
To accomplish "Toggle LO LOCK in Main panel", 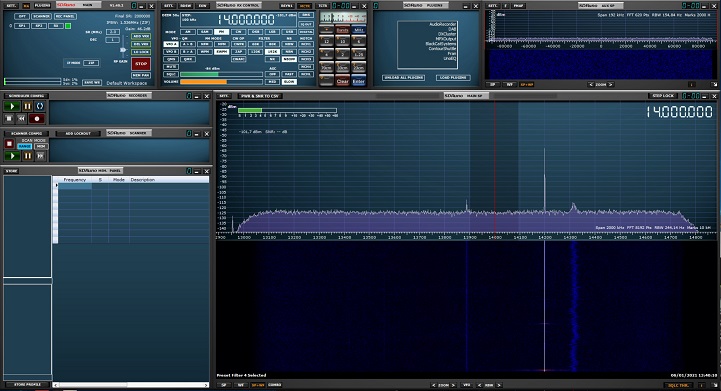I will (x=141, y=52).
